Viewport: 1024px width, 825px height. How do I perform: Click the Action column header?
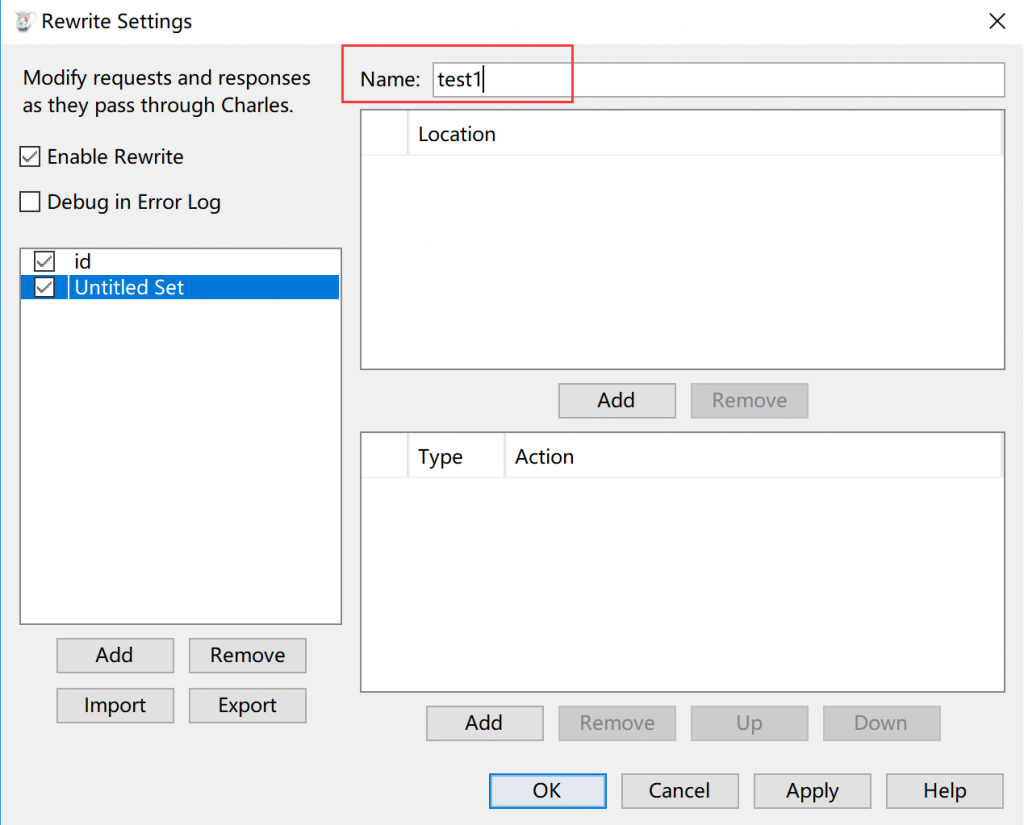pos(753,457)
